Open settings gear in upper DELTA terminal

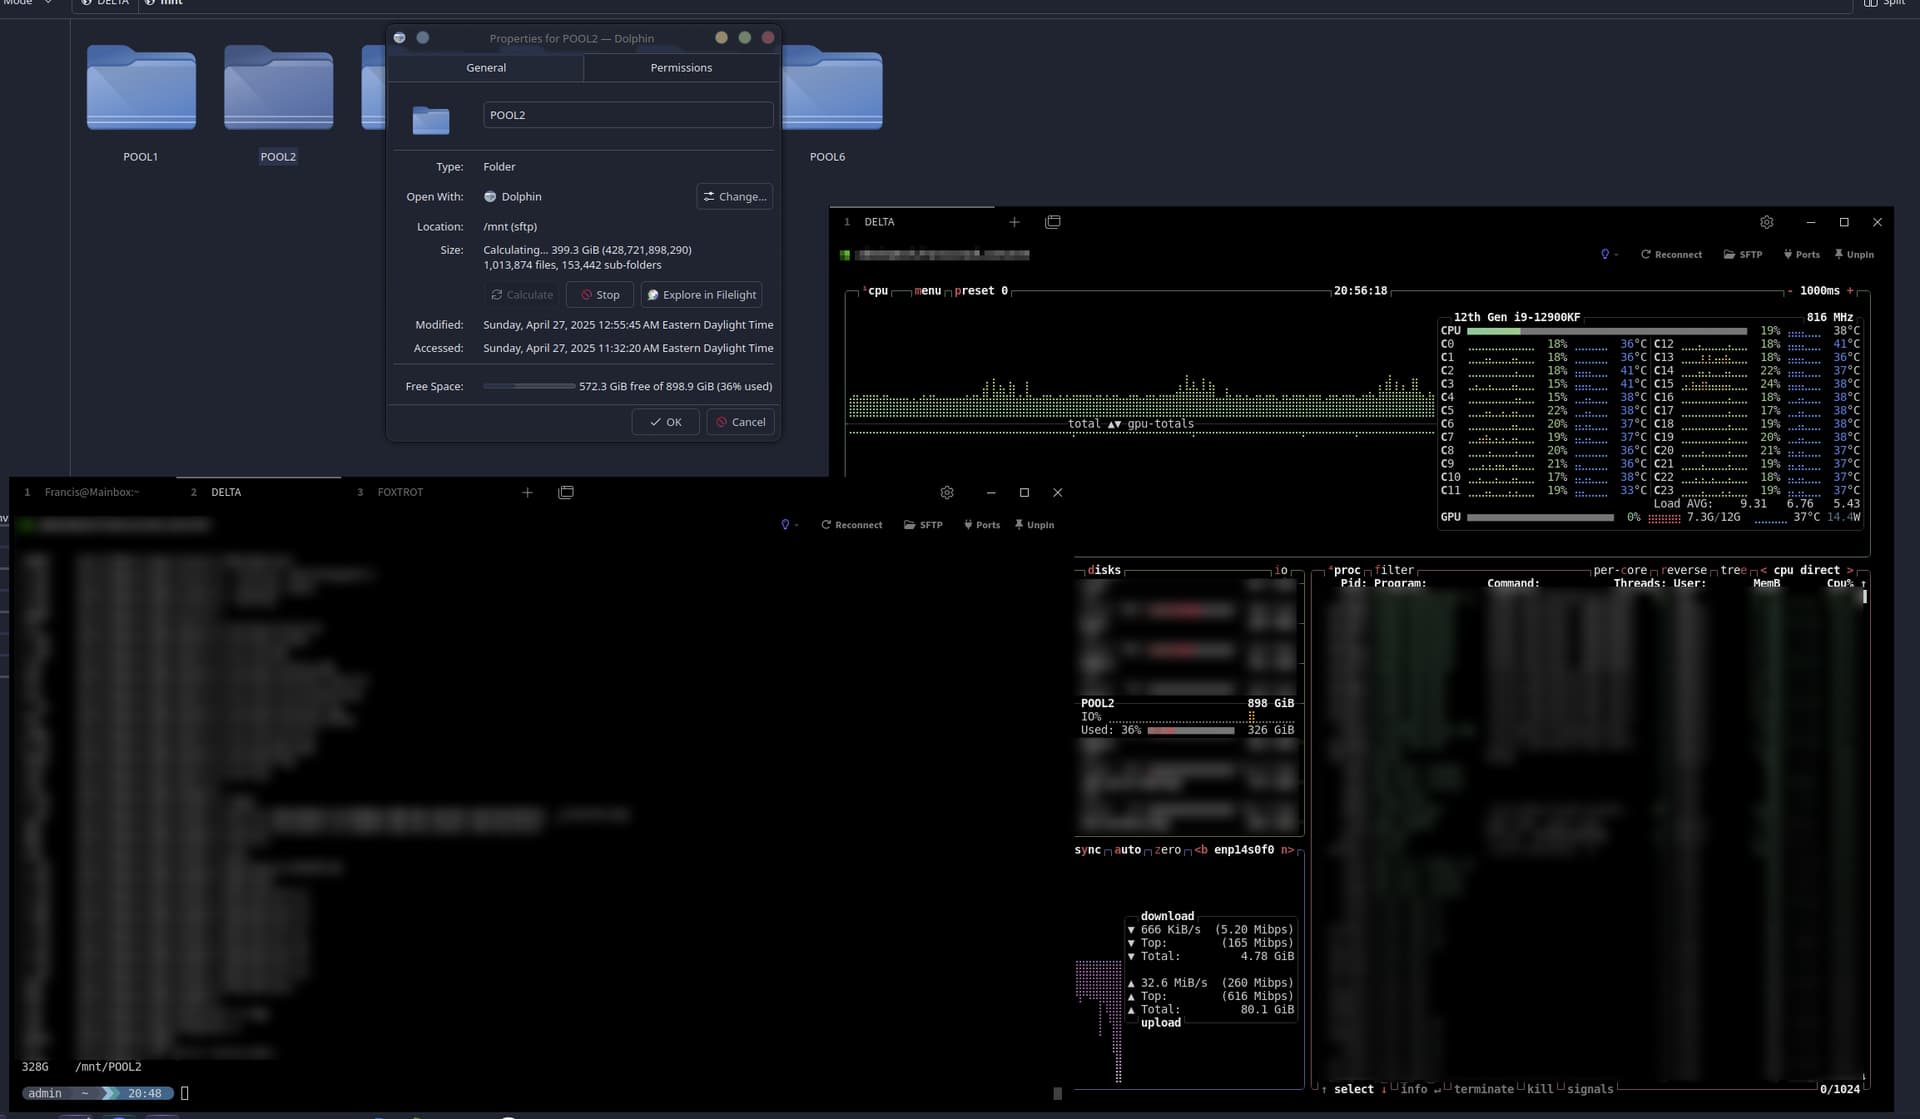(x=1767, y=222)
